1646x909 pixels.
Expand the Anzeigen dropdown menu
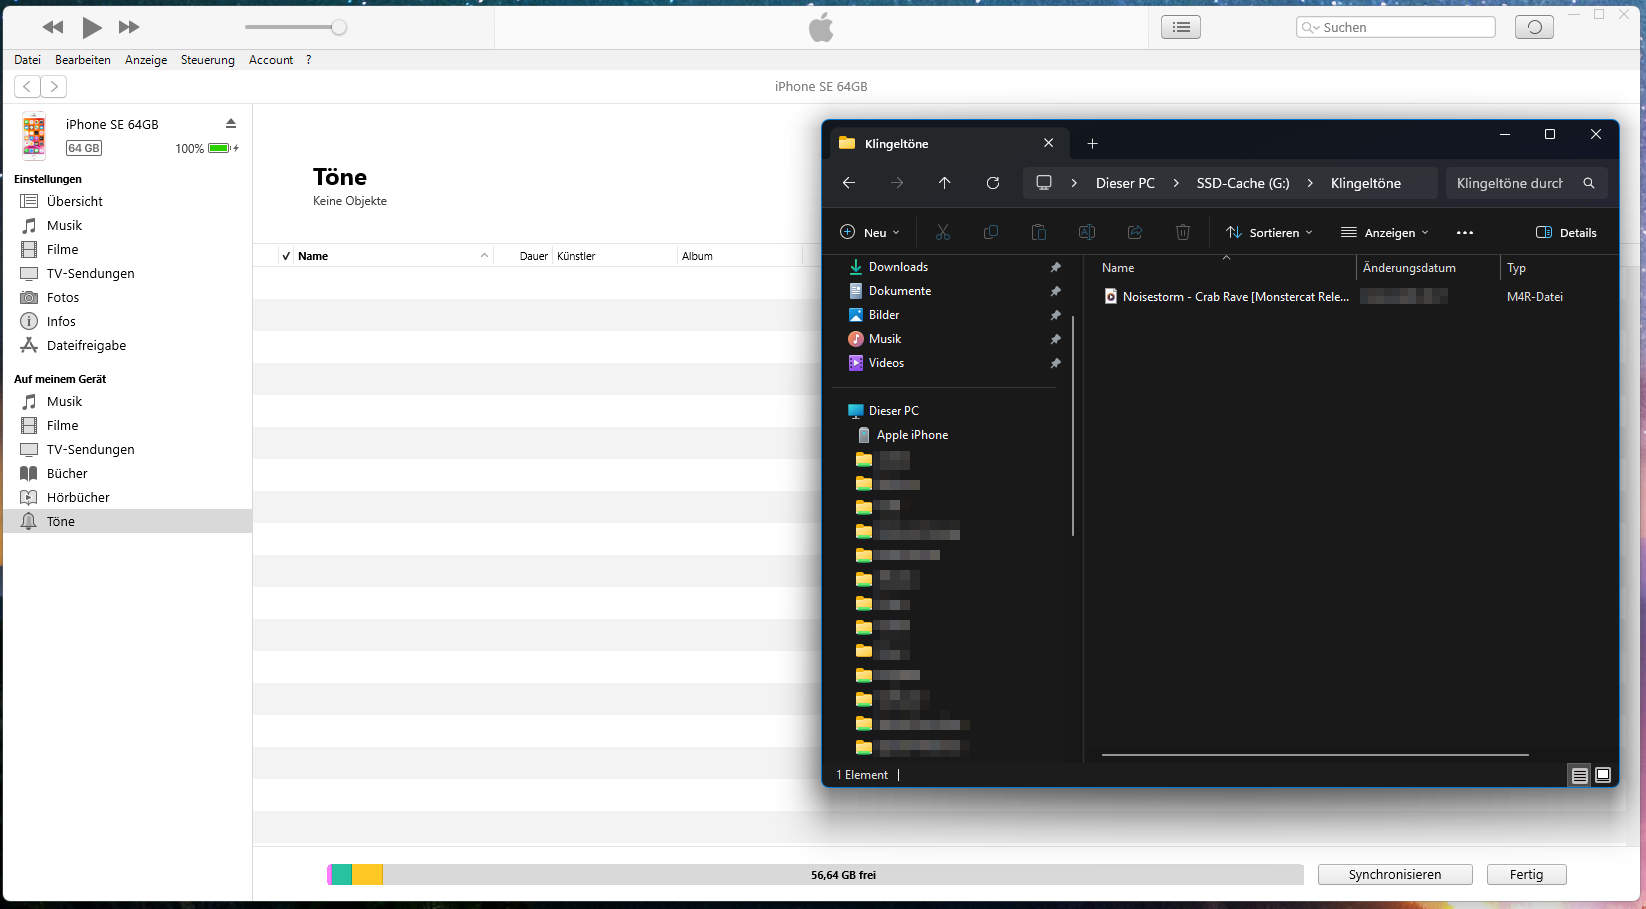1385,233
